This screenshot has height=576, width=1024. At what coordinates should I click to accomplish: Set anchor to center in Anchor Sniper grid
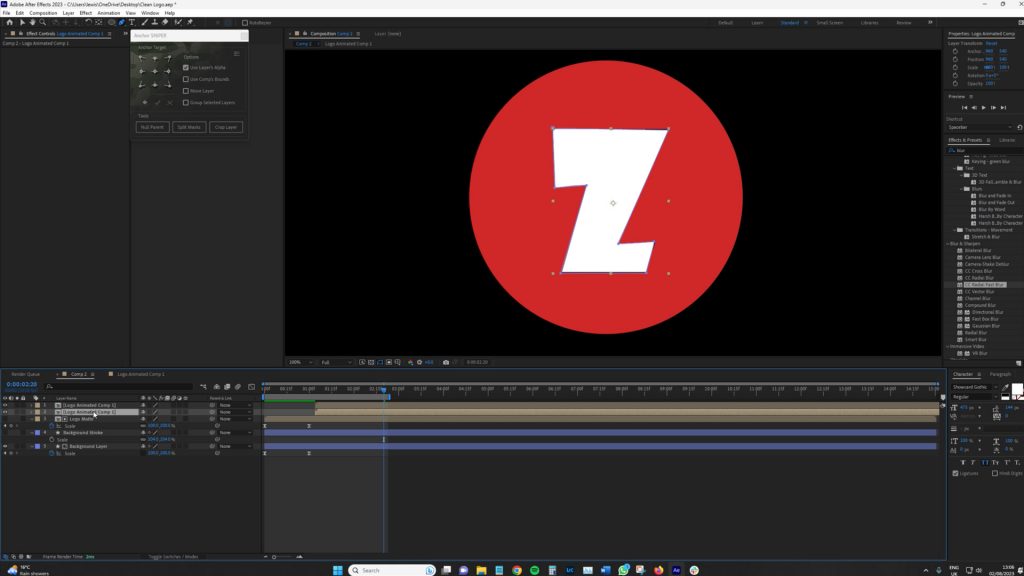click(x=155, y=71)
